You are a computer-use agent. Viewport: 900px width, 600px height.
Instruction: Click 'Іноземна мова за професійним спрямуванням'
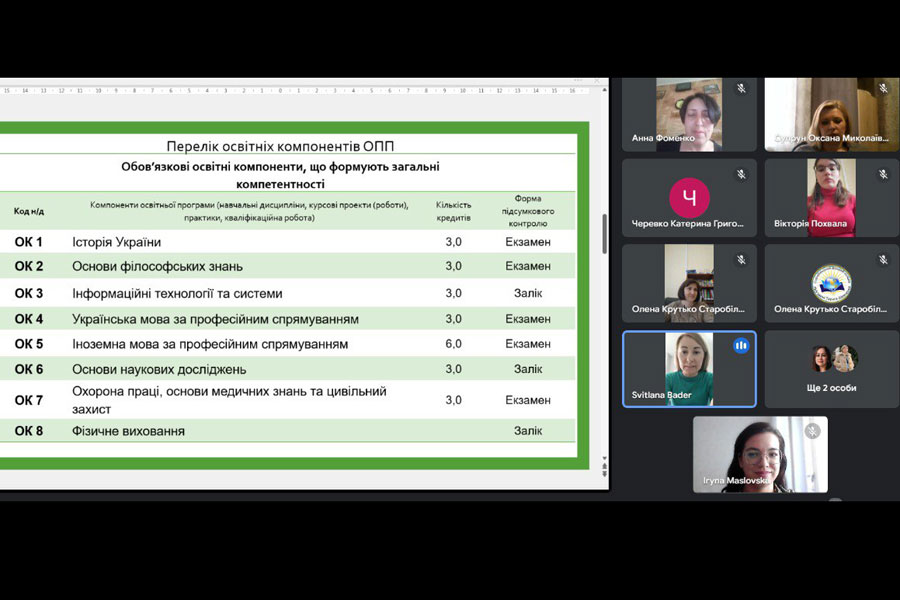point(210,344)
